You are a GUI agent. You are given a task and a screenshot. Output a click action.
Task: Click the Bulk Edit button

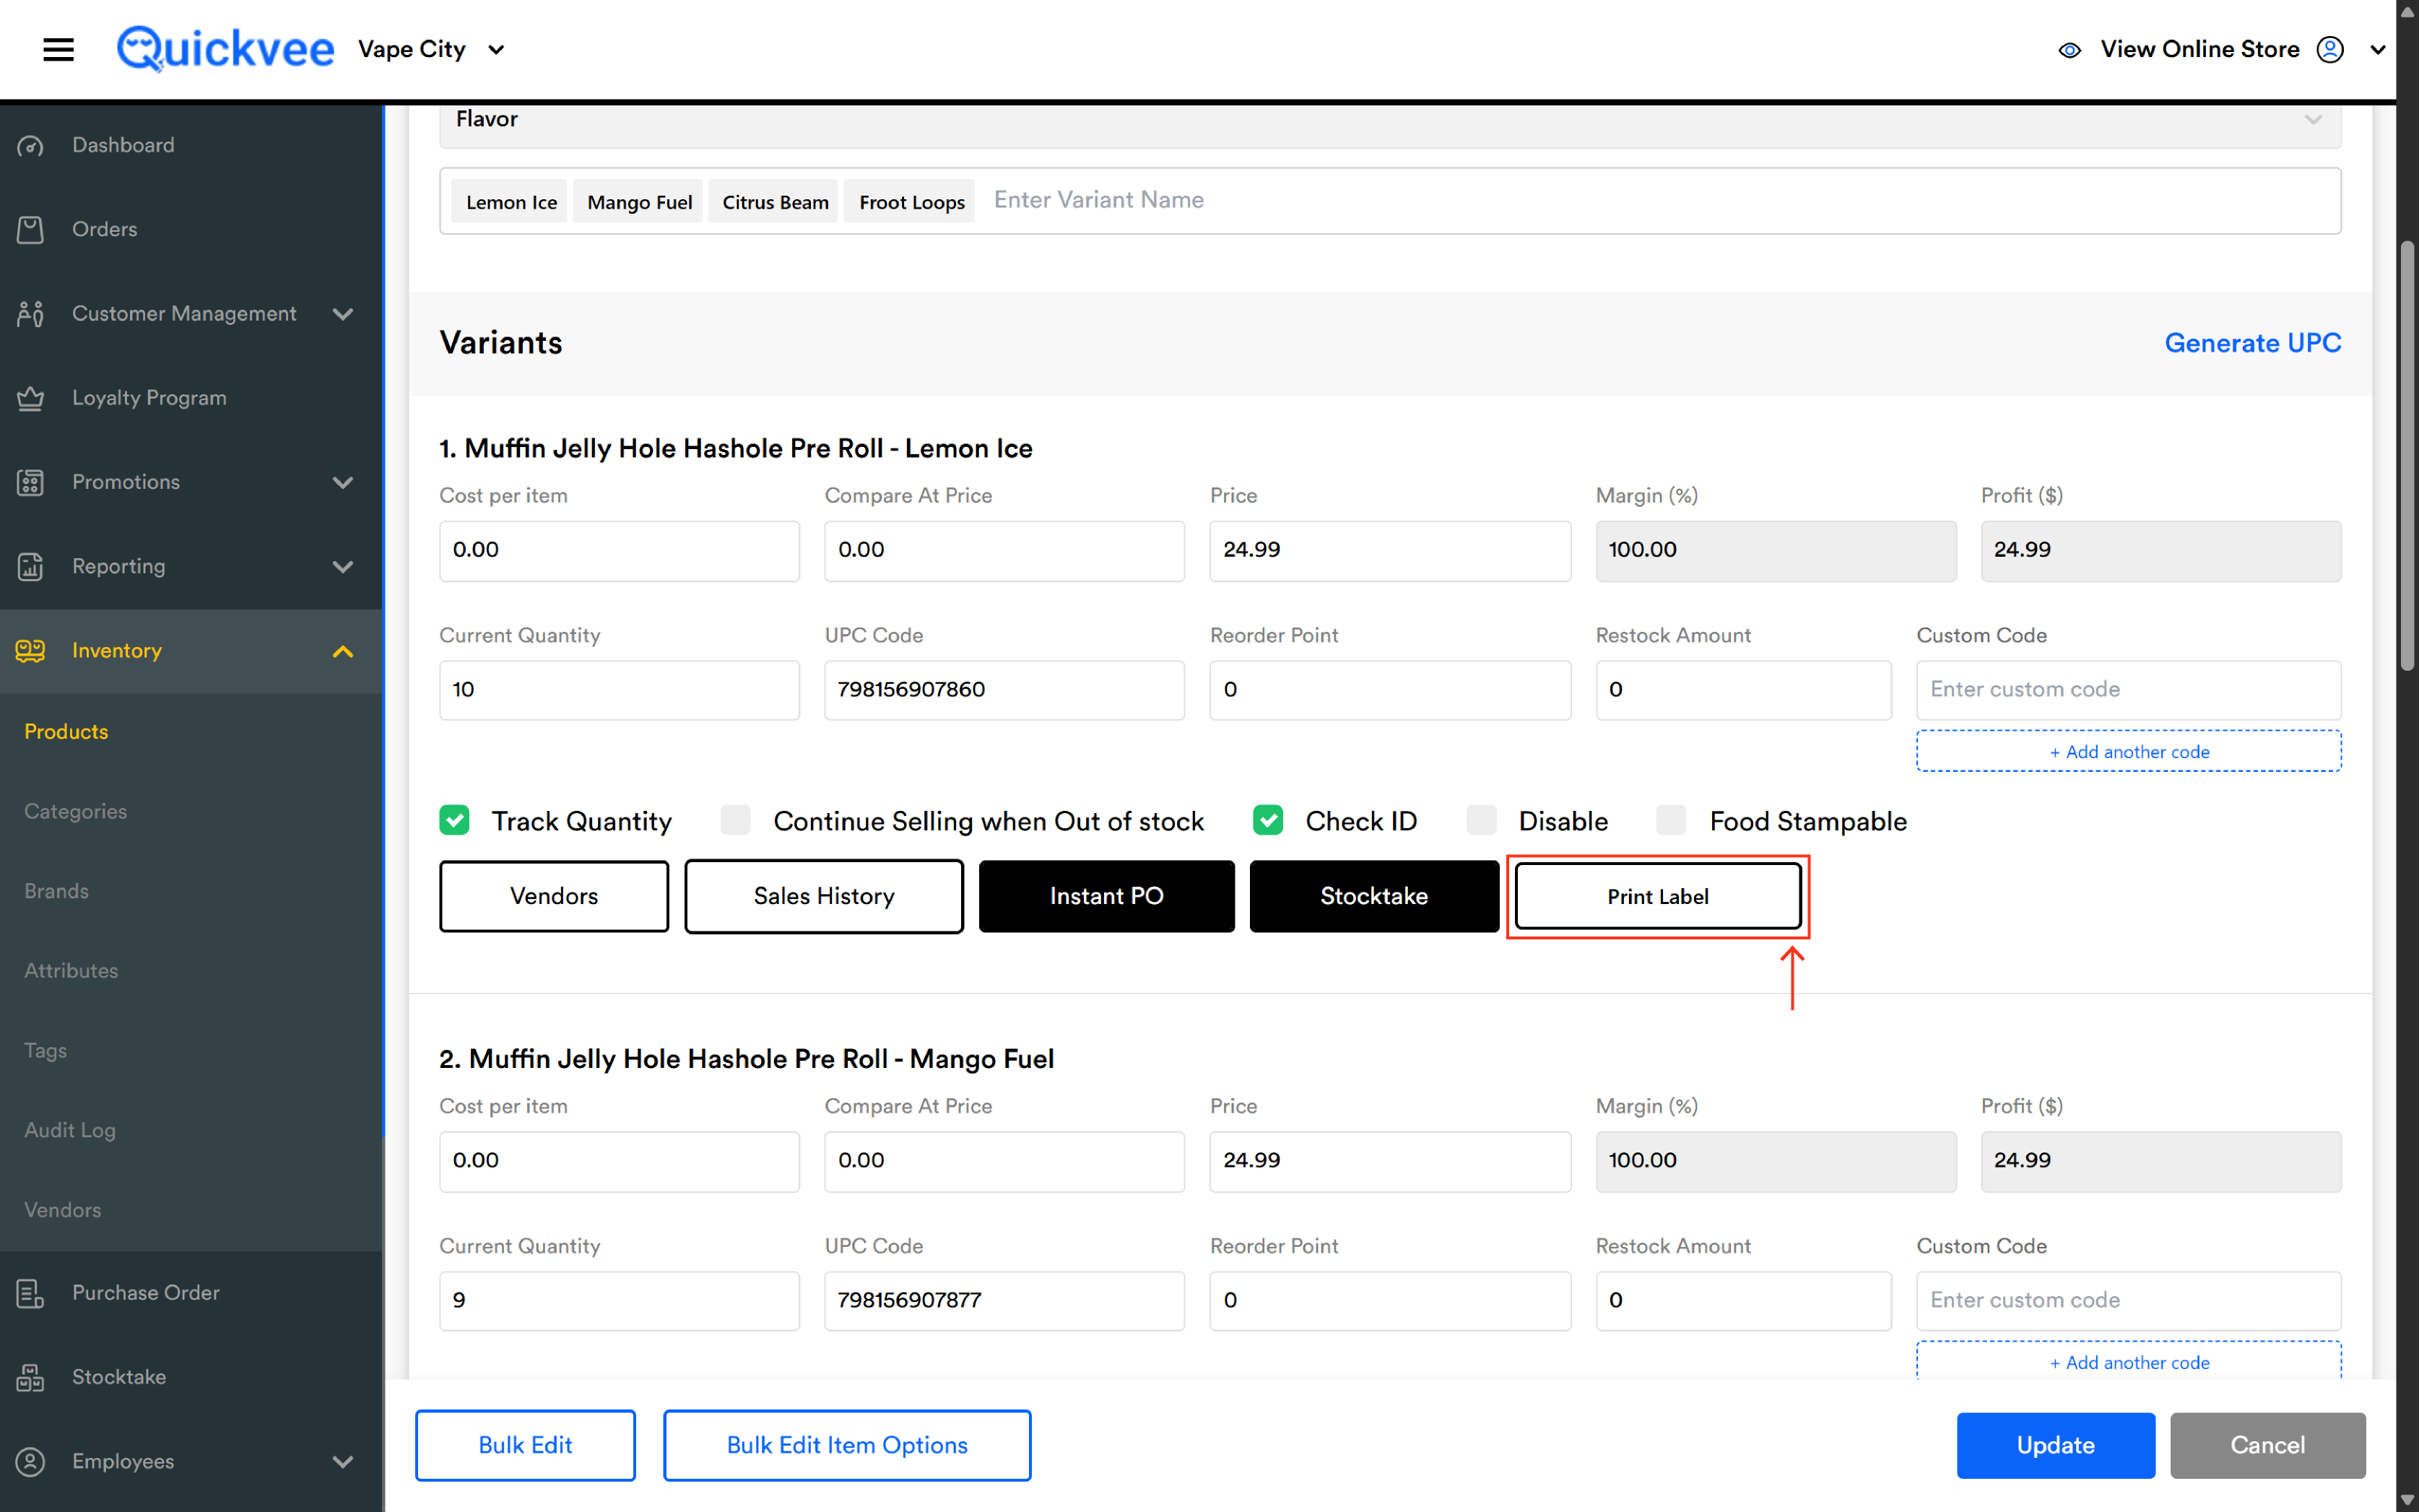point(525,1445)
